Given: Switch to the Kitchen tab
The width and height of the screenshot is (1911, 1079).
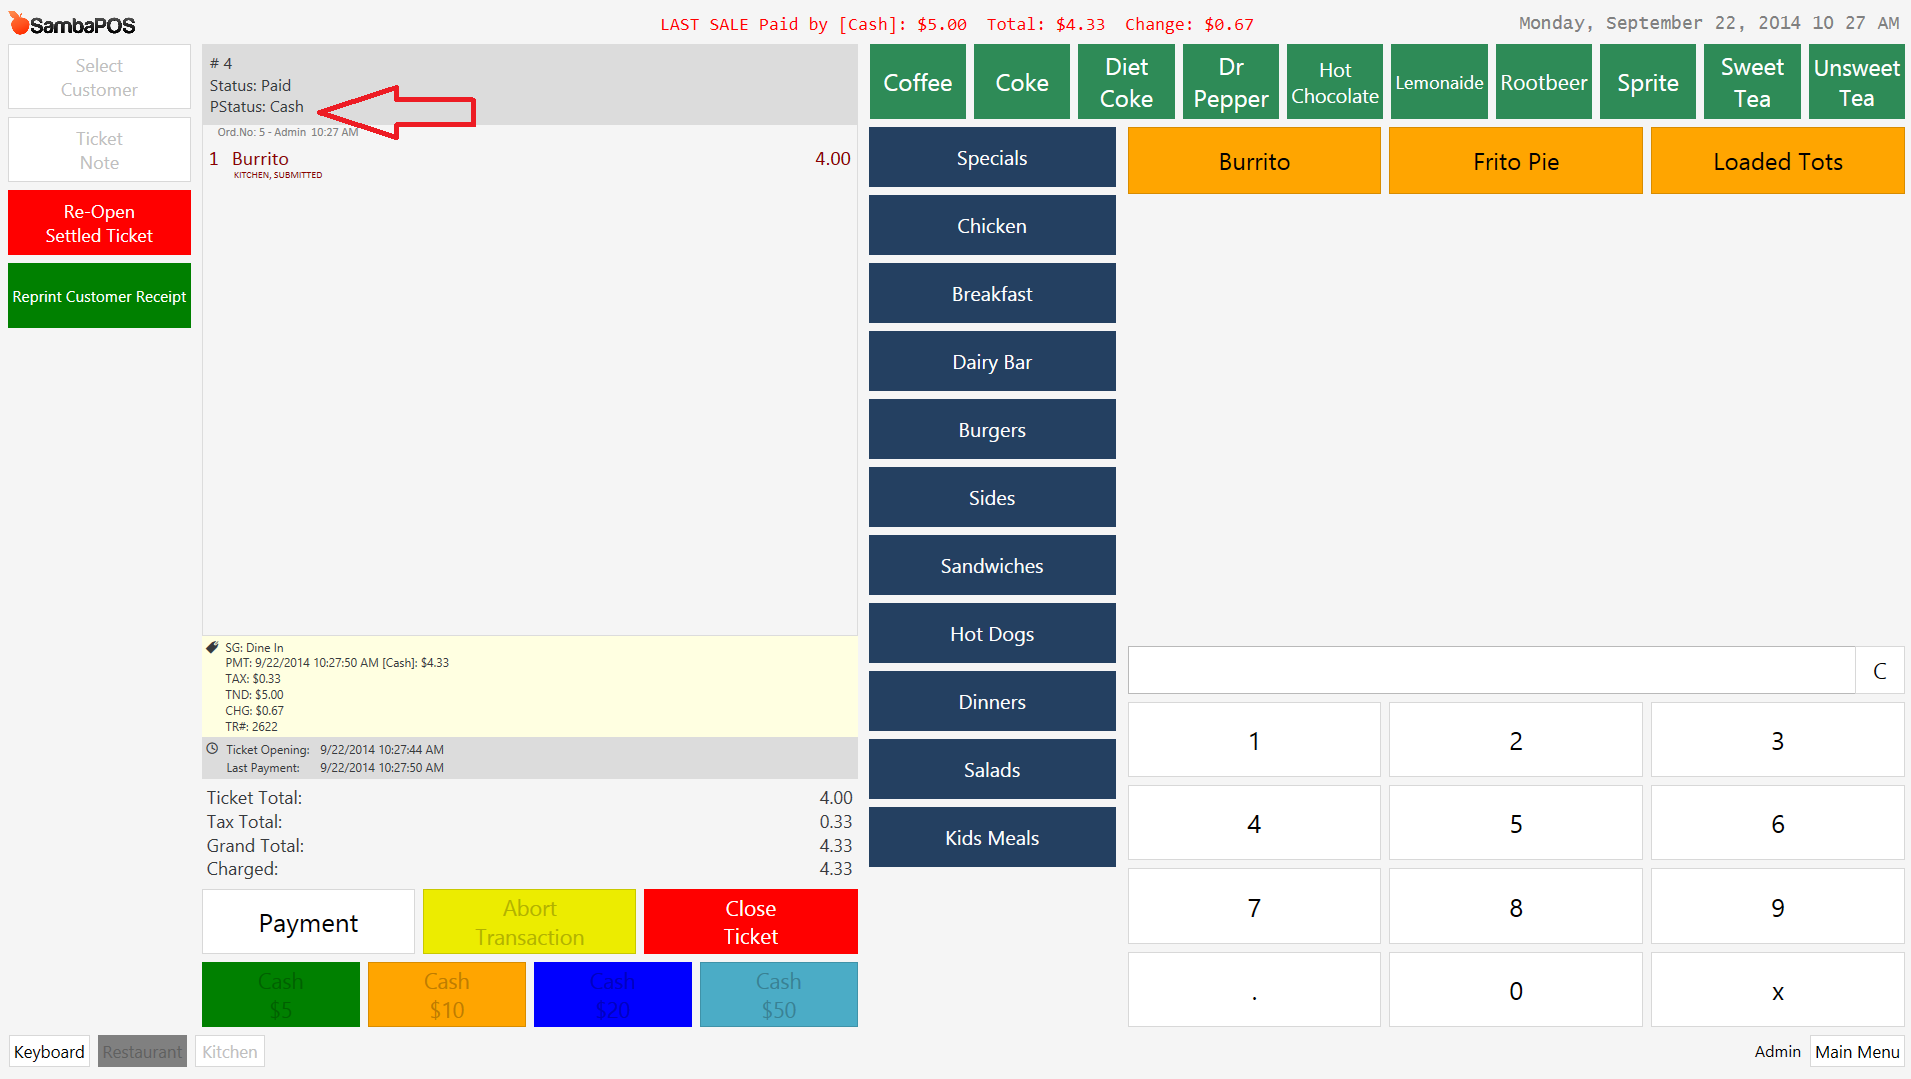Looking at the screenshot, I should click(x=229, y=1052).
